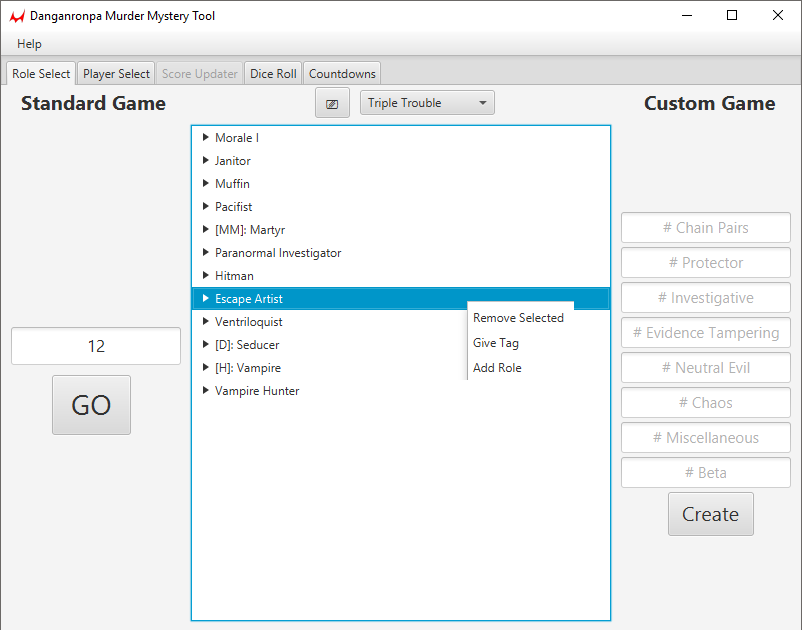Click the # Investigative field
Screen dimensions: 802x630
[706, 298]
